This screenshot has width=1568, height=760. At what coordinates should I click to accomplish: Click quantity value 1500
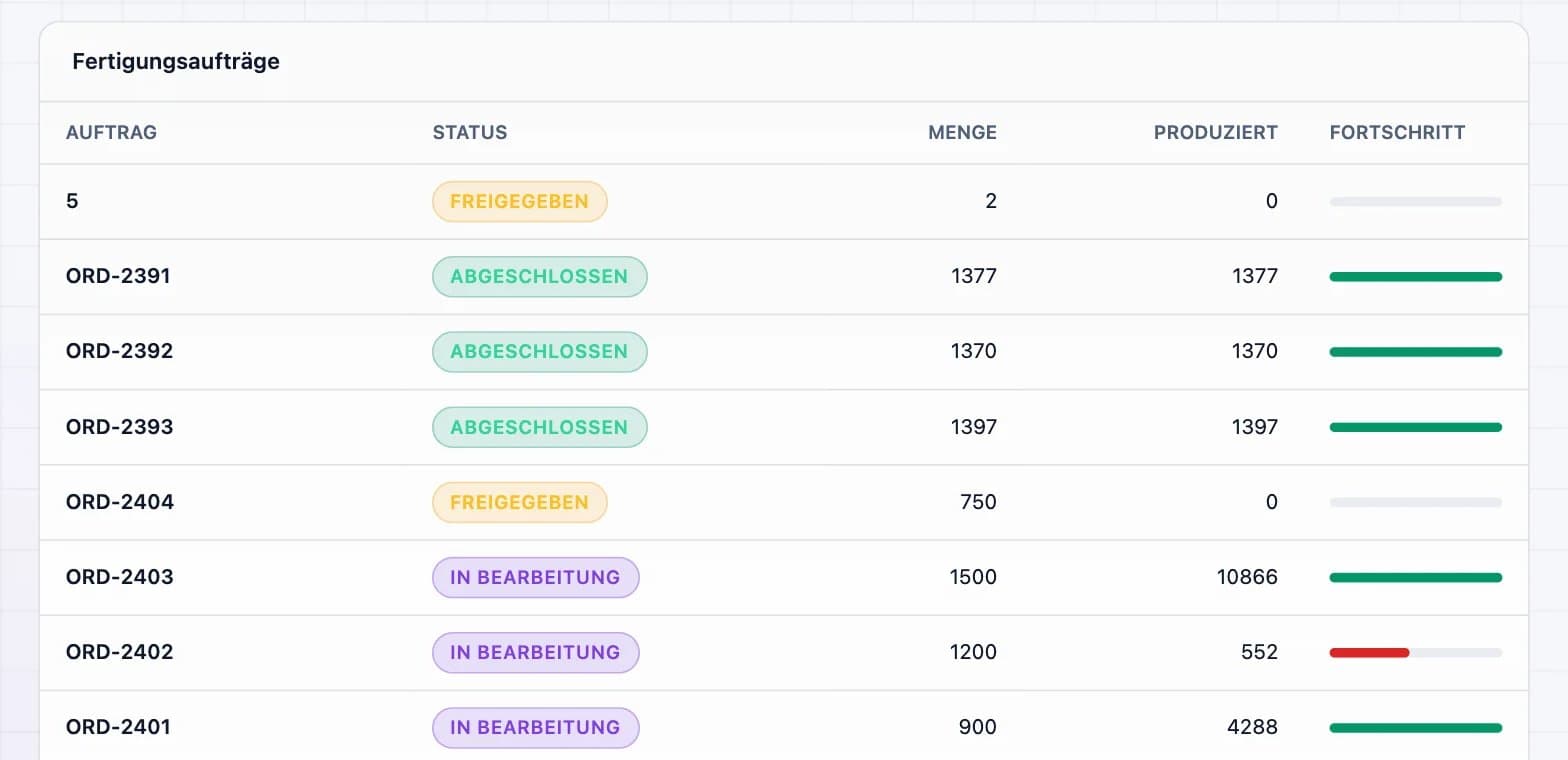coord(974,577)
